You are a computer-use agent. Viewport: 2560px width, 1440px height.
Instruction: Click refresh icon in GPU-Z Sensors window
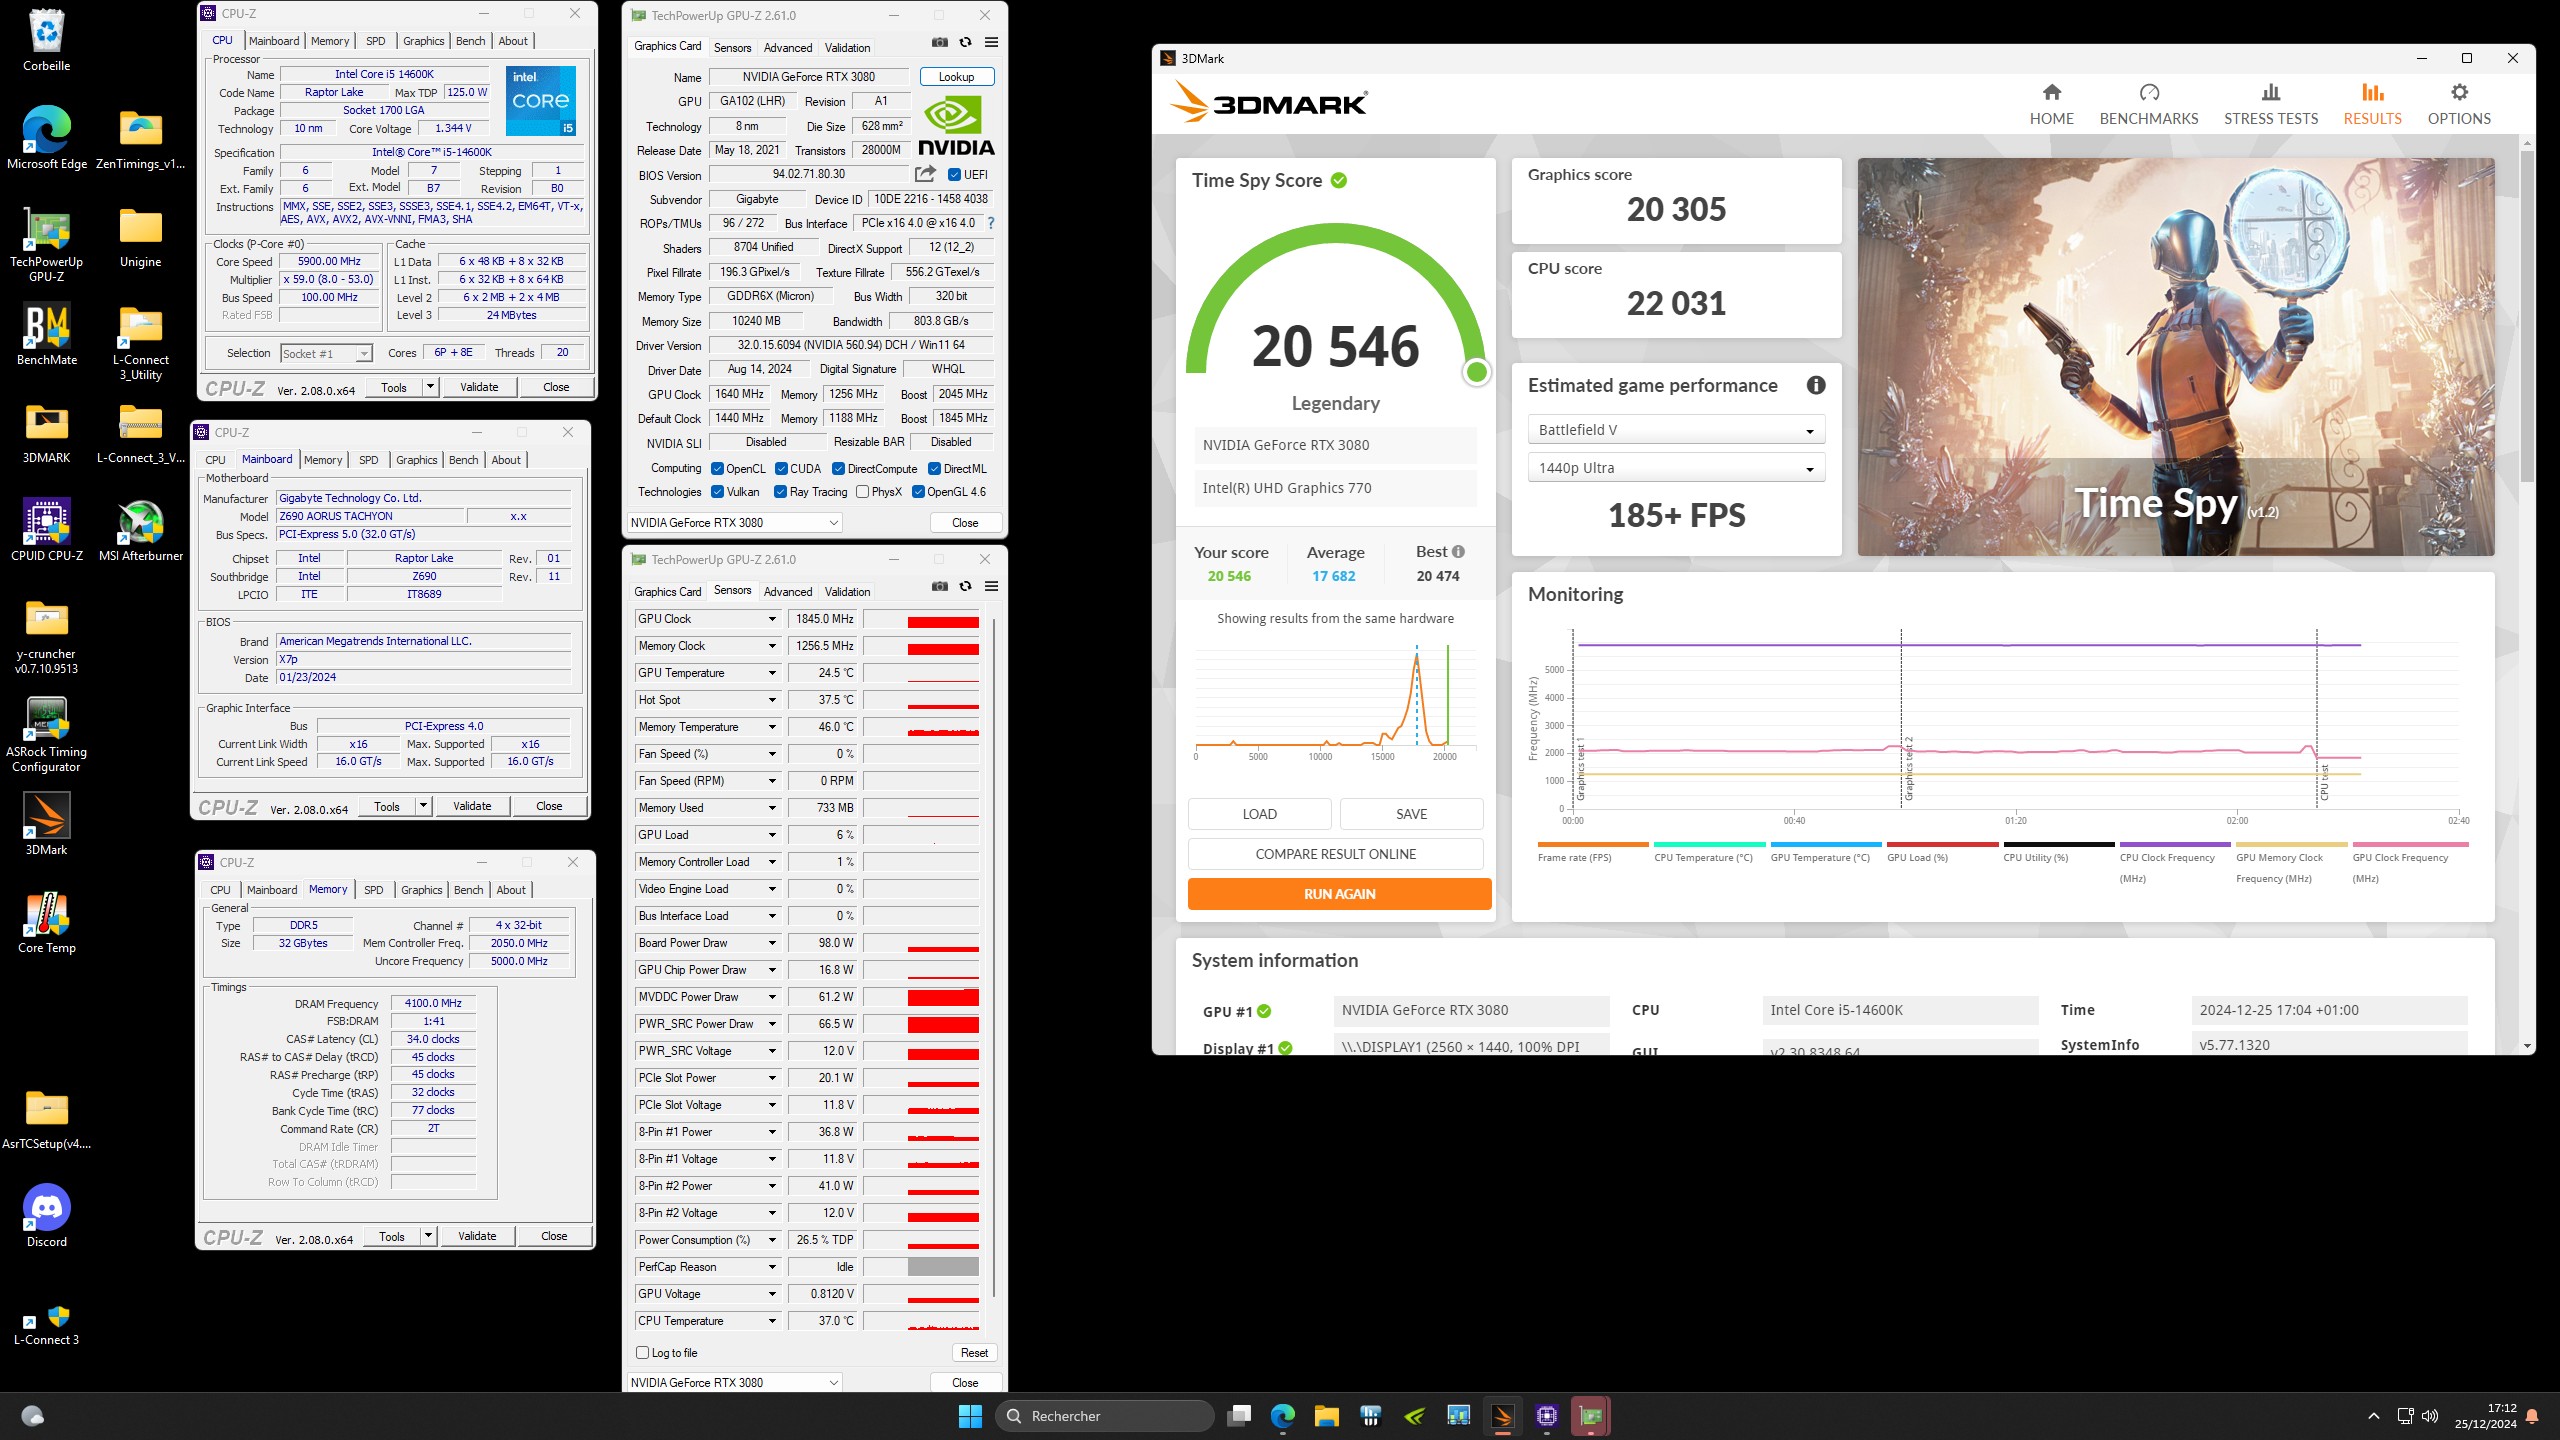coord(965,586)
